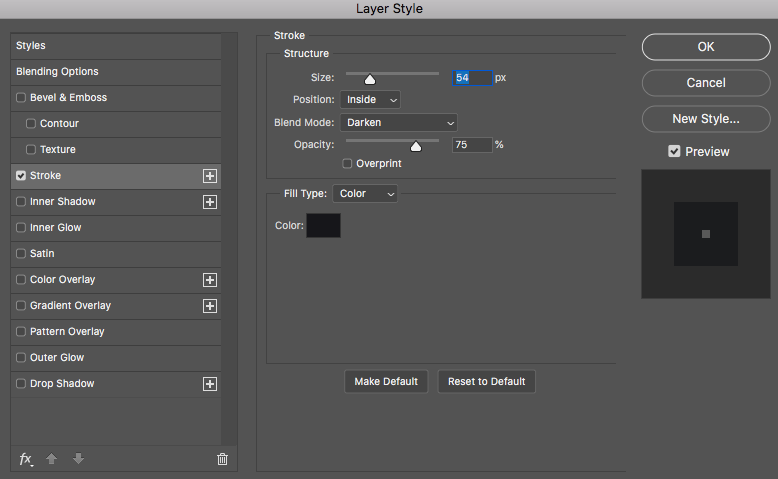
Task: Enable Inner Glow checkbox
Action: click(21, 227)
